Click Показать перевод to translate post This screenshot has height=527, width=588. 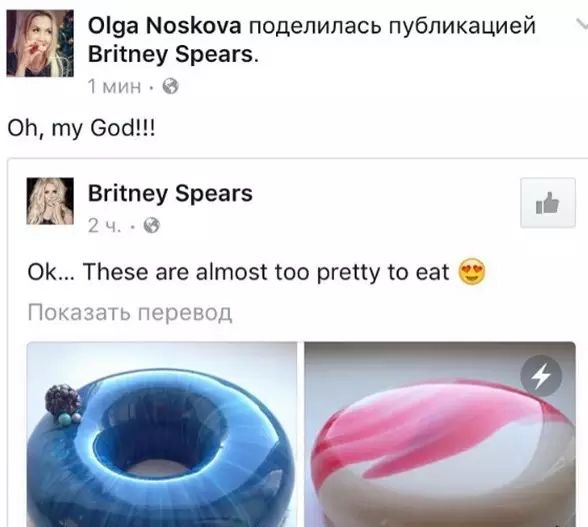click(130, 312)
